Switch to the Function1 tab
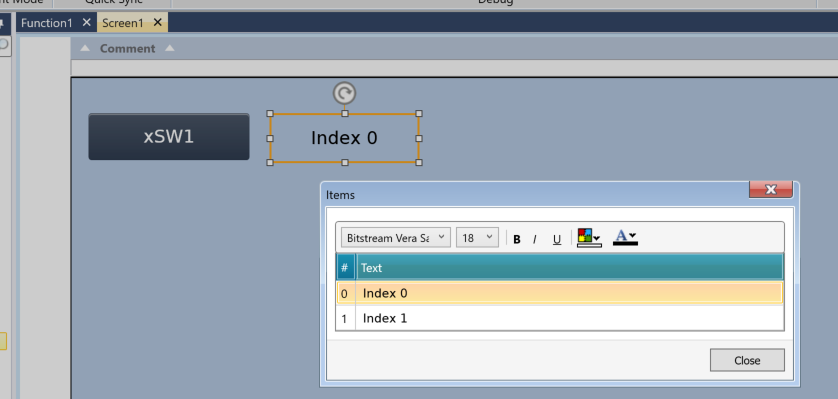This screenshot has width=838, height=399. pos(46,23)
